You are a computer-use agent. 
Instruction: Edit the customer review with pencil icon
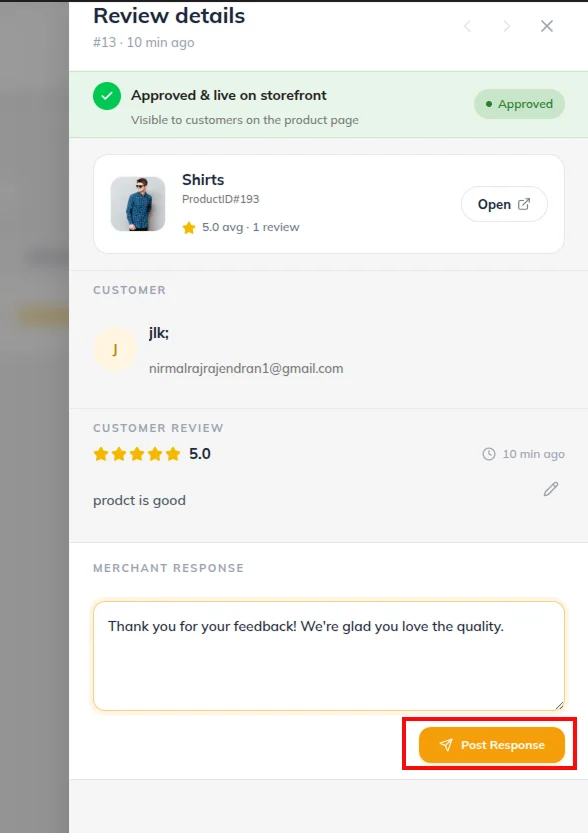pos(551,489)
